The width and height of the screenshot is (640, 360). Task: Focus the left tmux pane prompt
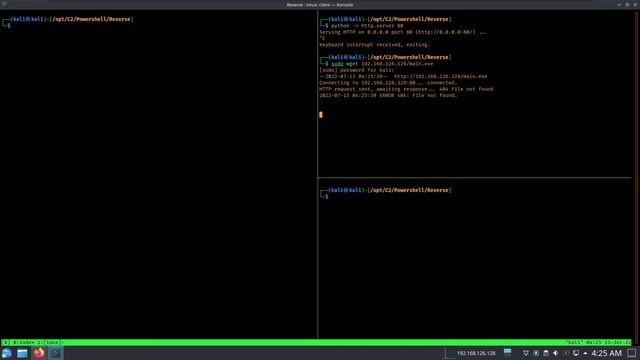click(x=67, y=22)
